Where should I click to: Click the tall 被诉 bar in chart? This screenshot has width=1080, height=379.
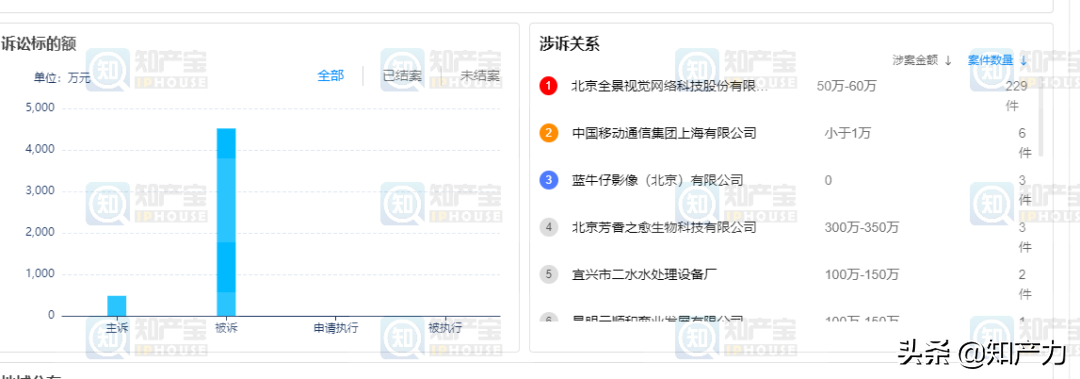click(226, 222)
